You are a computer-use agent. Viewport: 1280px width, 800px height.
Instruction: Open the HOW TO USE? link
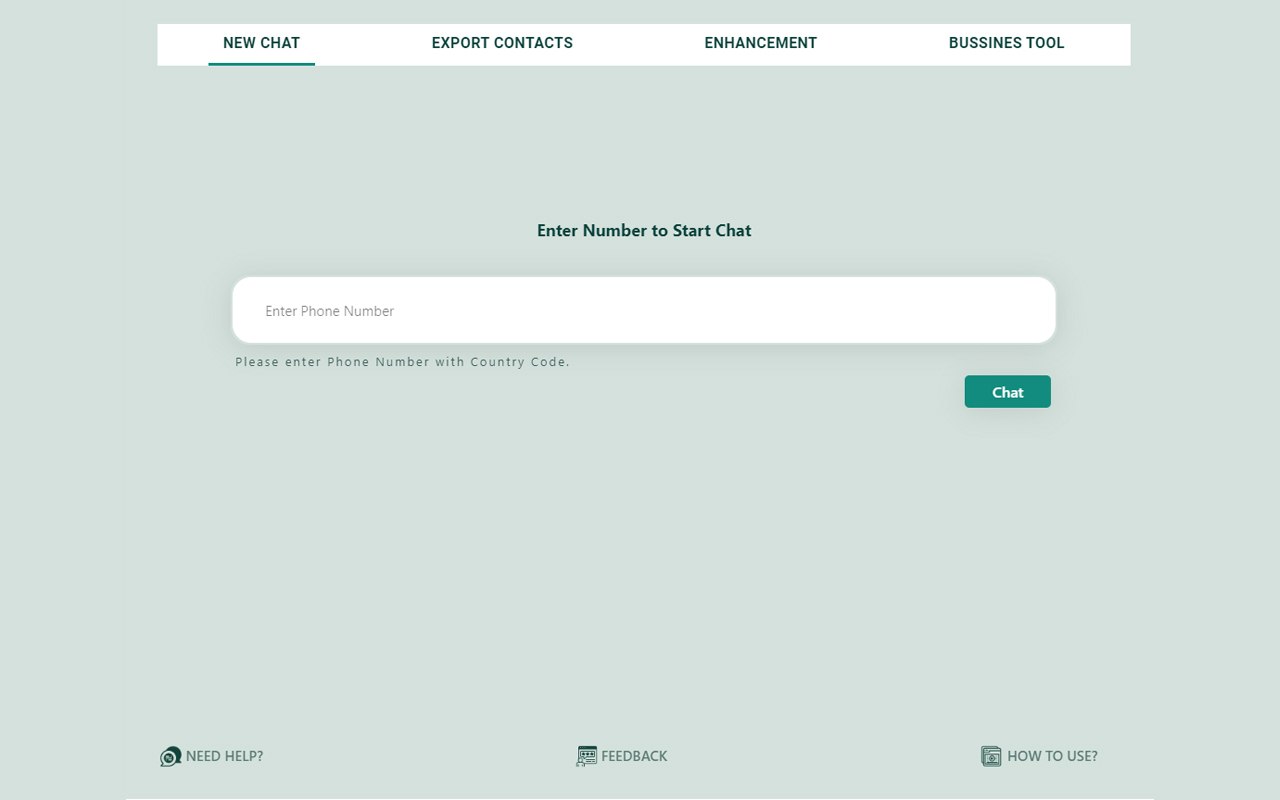(x=1052, y=756)
